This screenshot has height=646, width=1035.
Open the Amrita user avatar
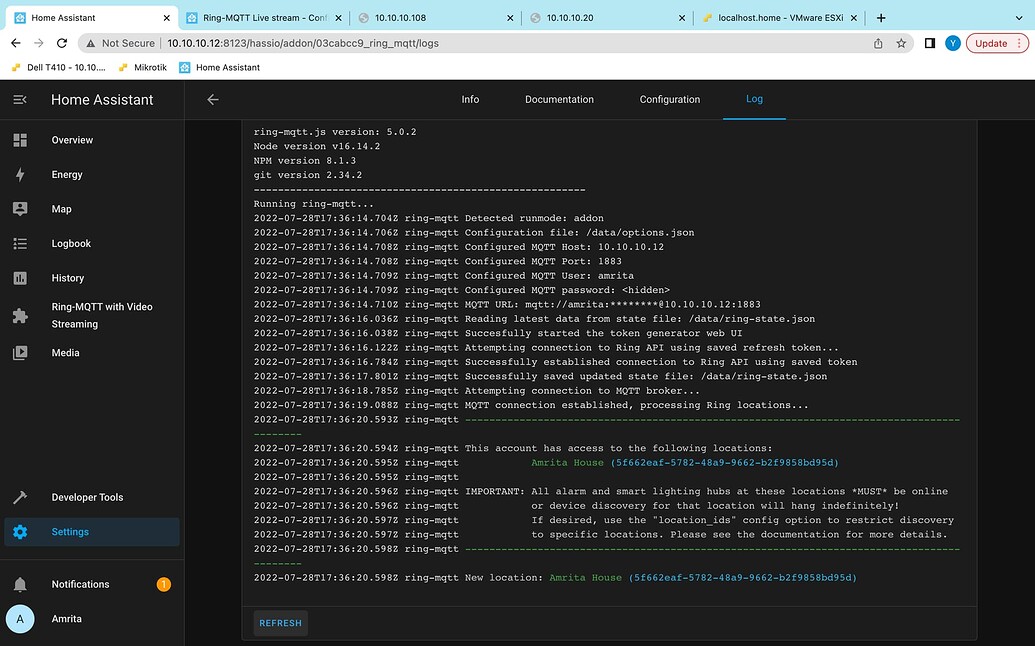point(20,619)
